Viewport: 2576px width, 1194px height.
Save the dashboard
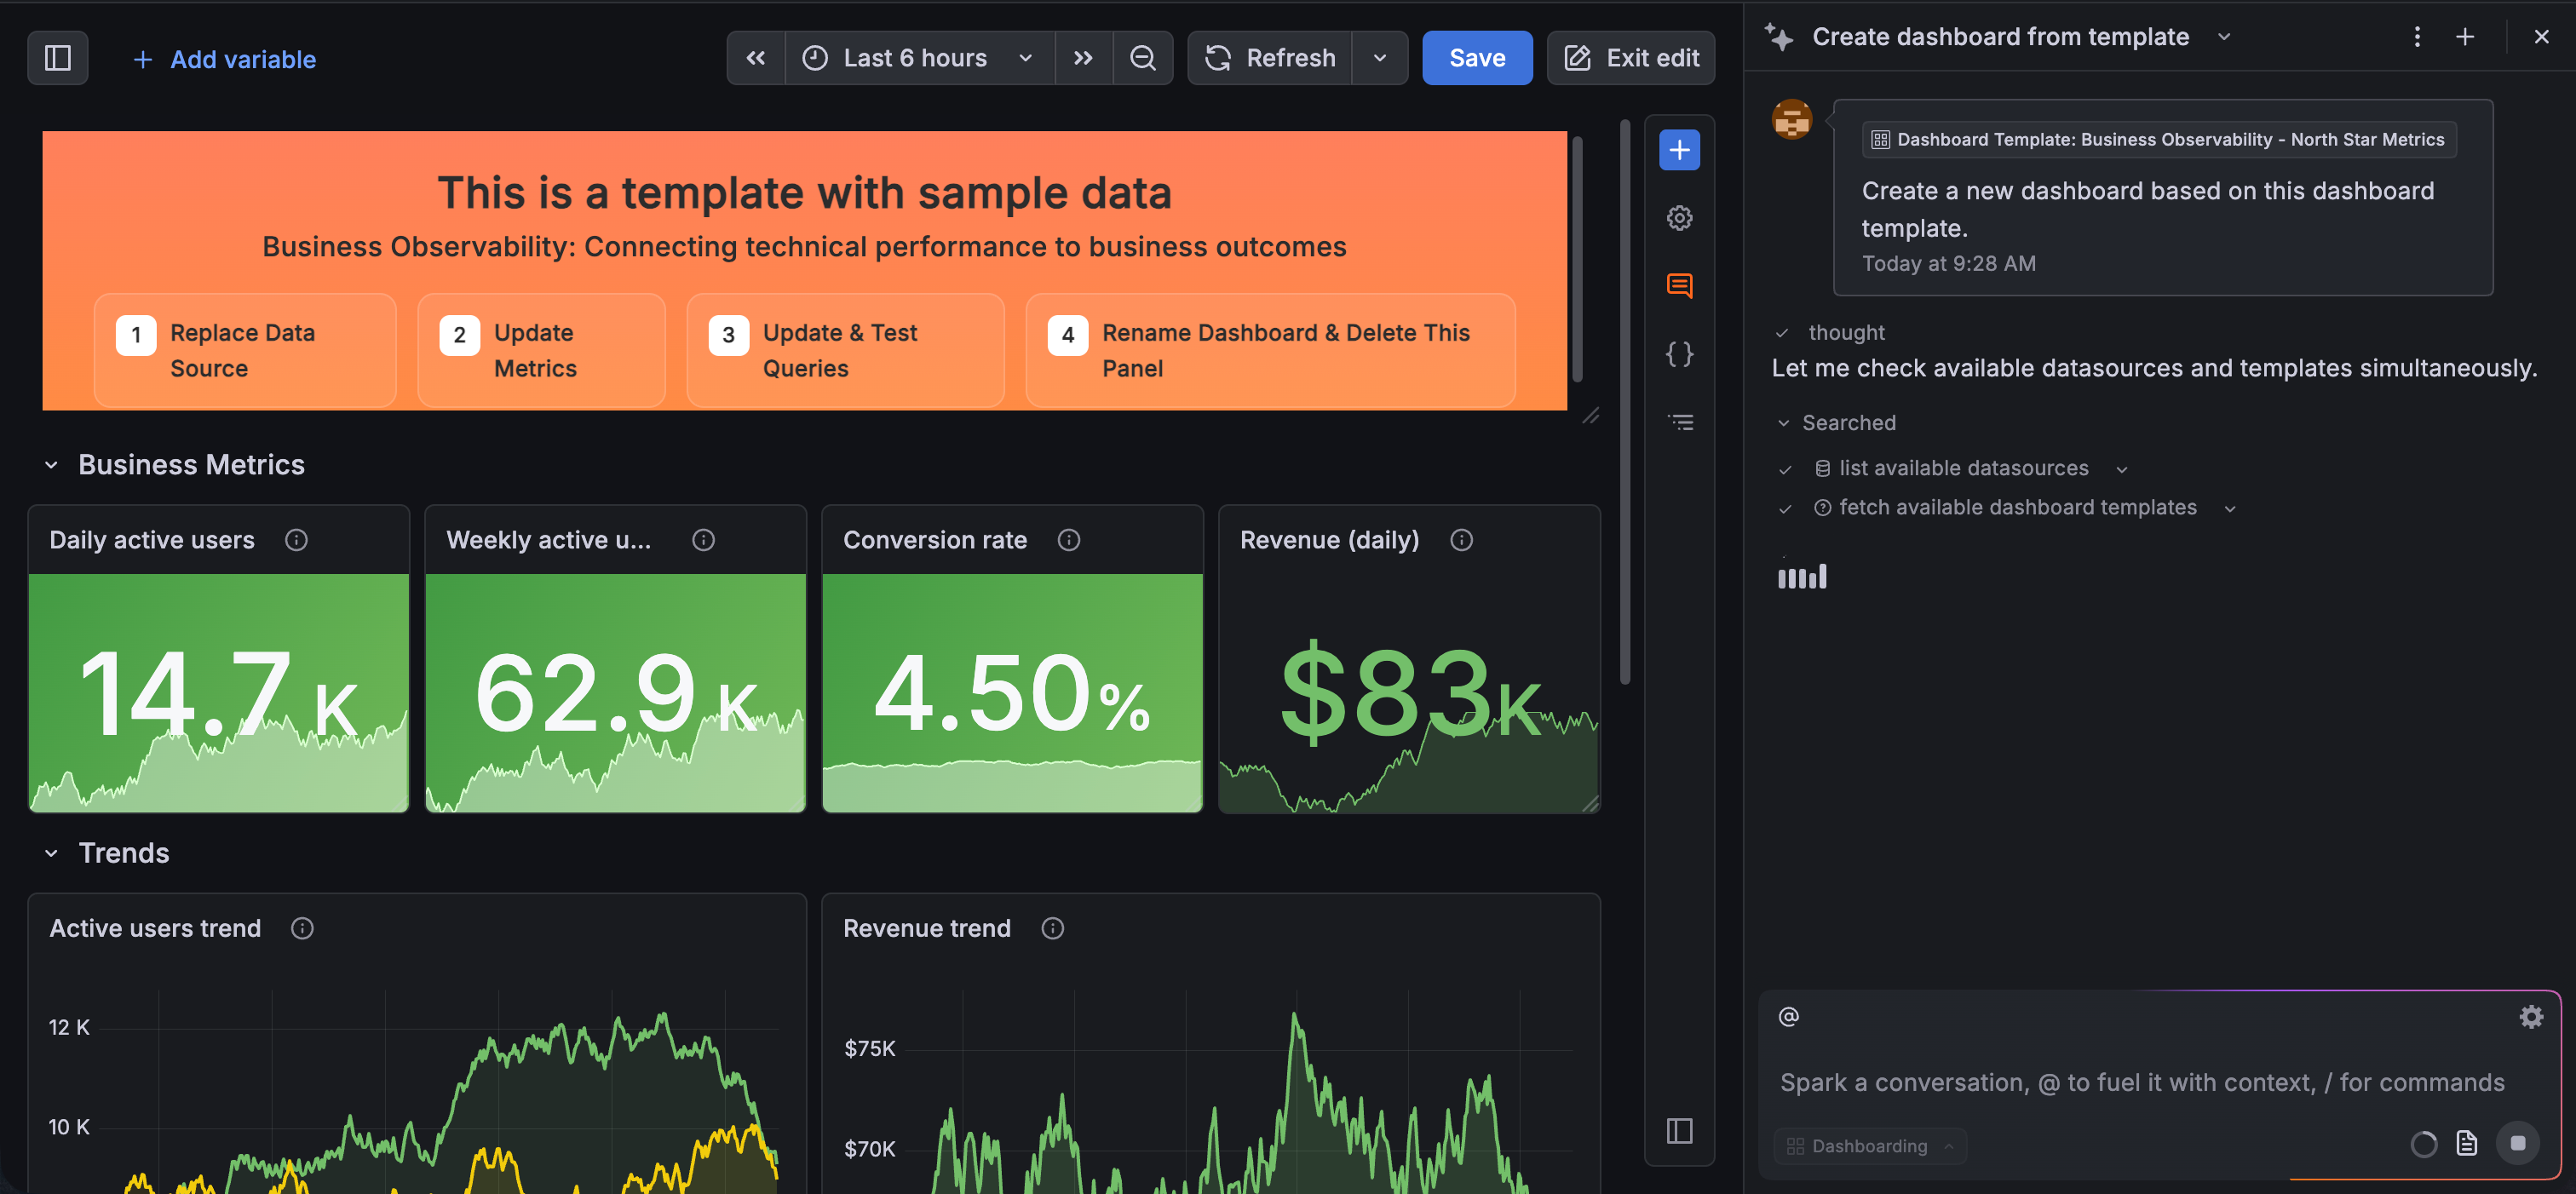(x=1477, y=57)
